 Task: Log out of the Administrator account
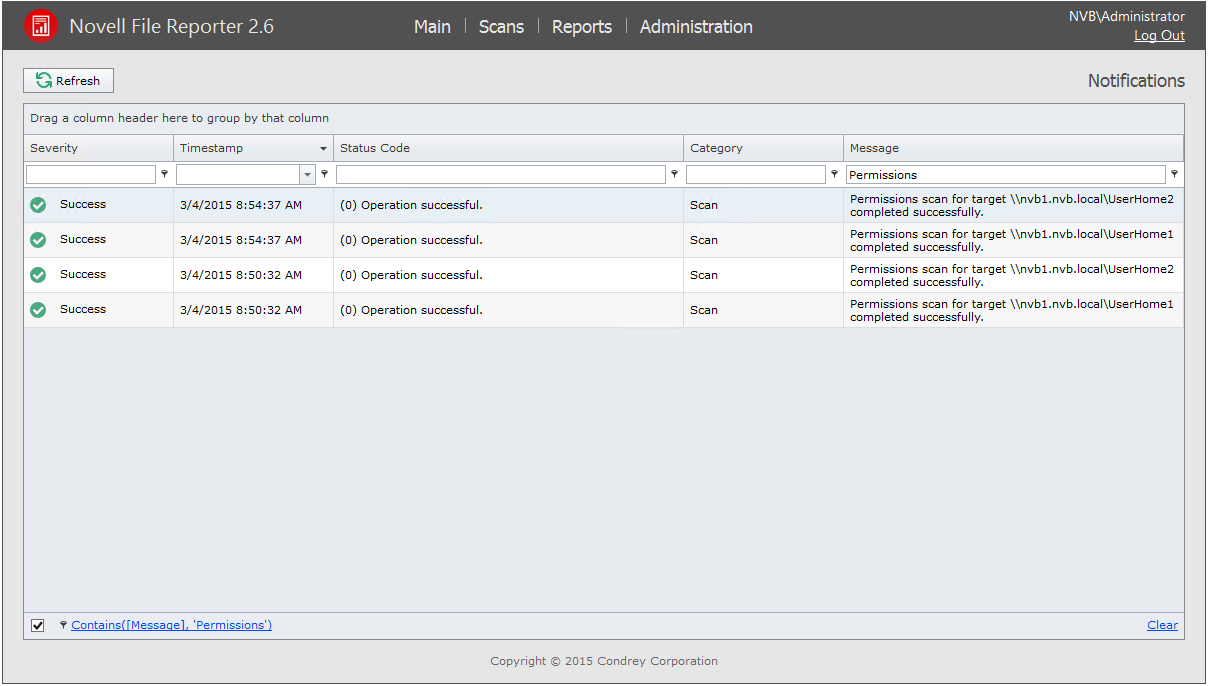pos(1159,36)
